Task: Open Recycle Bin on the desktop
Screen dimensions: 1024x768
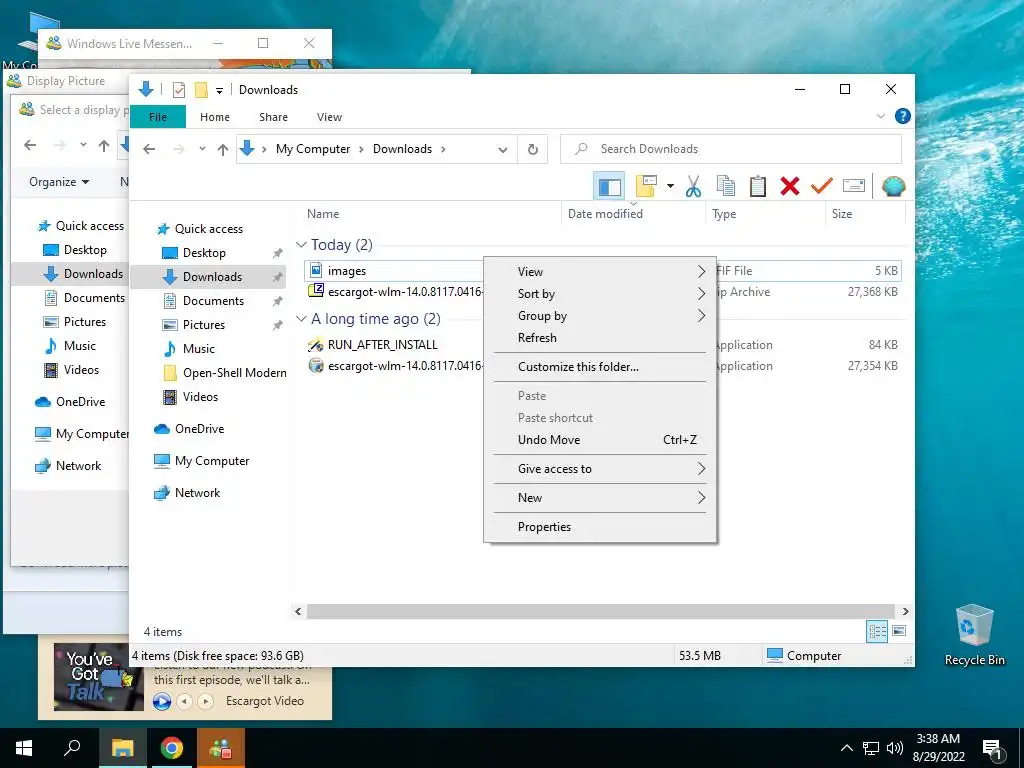Action: pos(974,635)
